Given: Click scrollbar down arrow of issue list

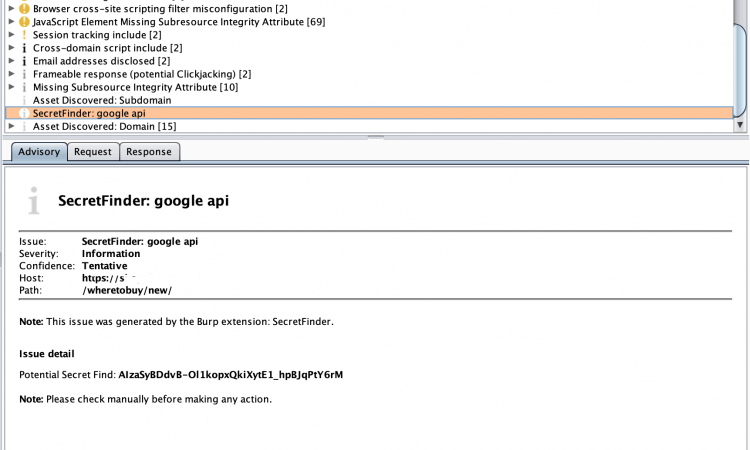Looking at the screenshot, I should 740,125.
